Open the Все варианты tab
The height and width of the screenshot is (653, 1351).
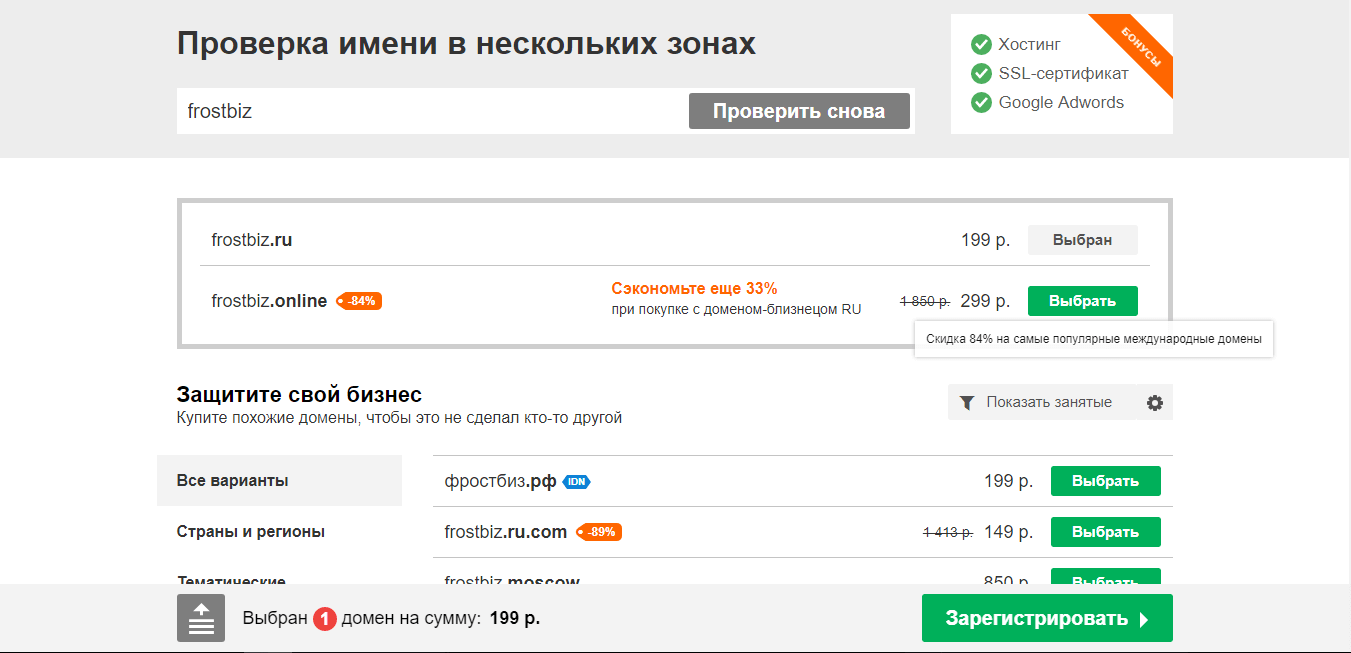pos(279,481)
